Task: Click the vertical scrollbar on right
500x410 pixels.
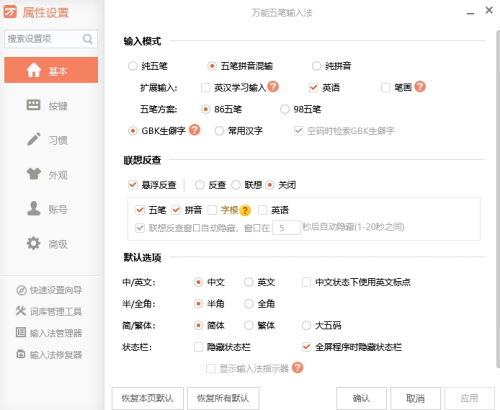Action: 497,200
